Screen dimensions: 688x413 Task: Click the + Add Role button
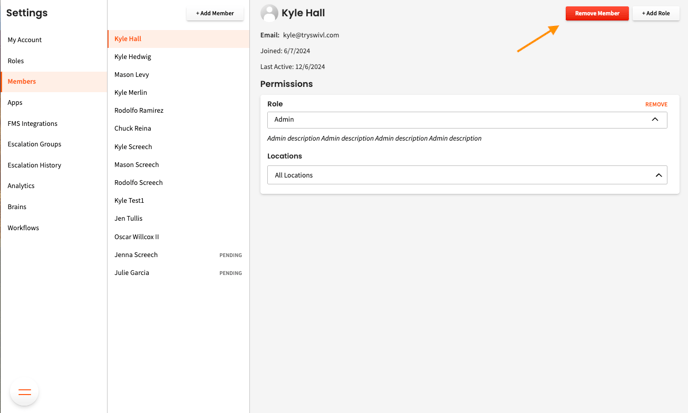pyautogui.click(x=656, y=13)
